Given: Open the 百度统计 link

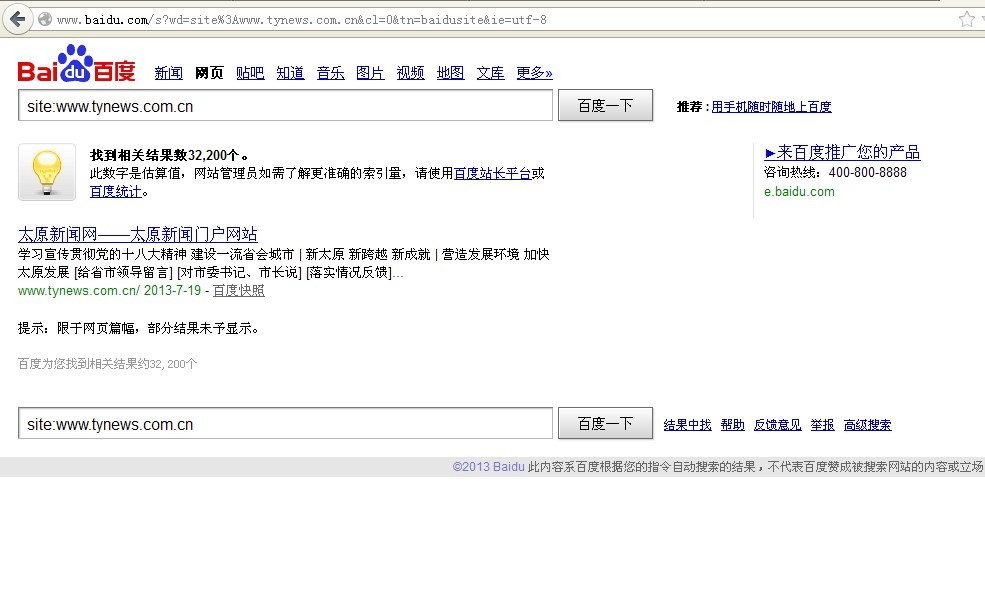Looking at the screenshot, I should coord(116,192).
